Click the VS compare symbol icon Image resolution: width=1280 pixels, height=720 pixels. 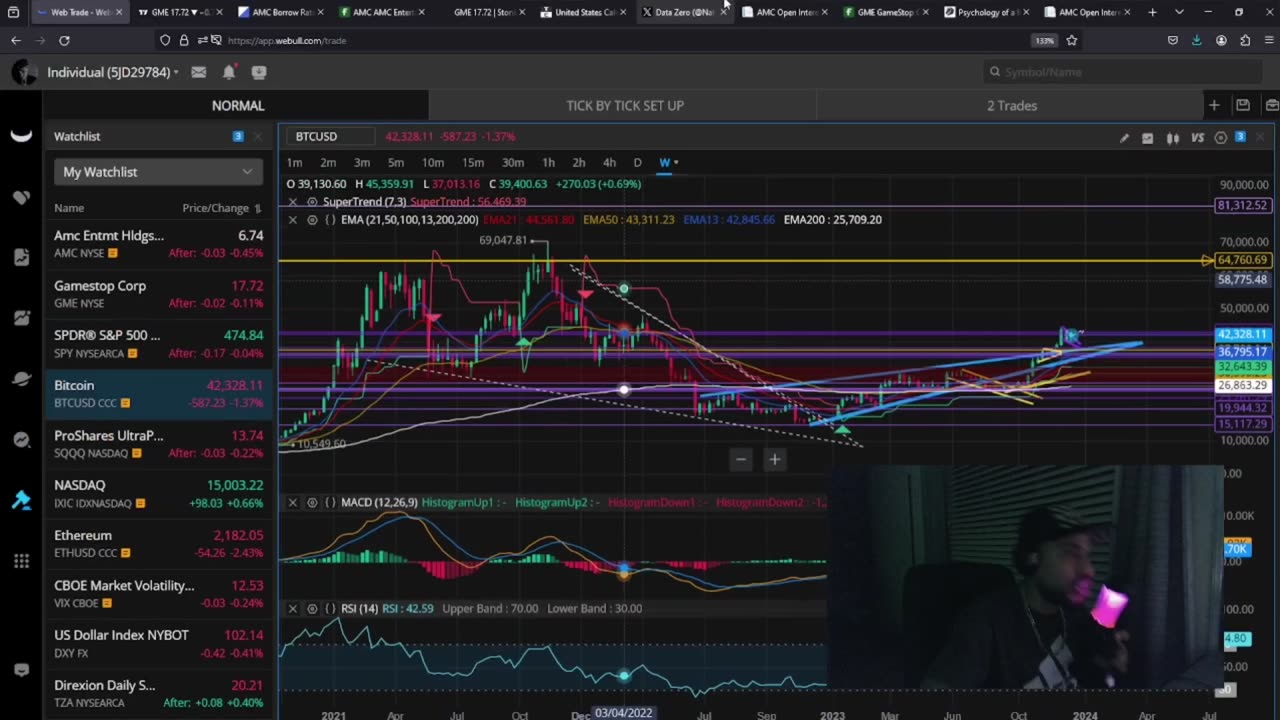1197,138
